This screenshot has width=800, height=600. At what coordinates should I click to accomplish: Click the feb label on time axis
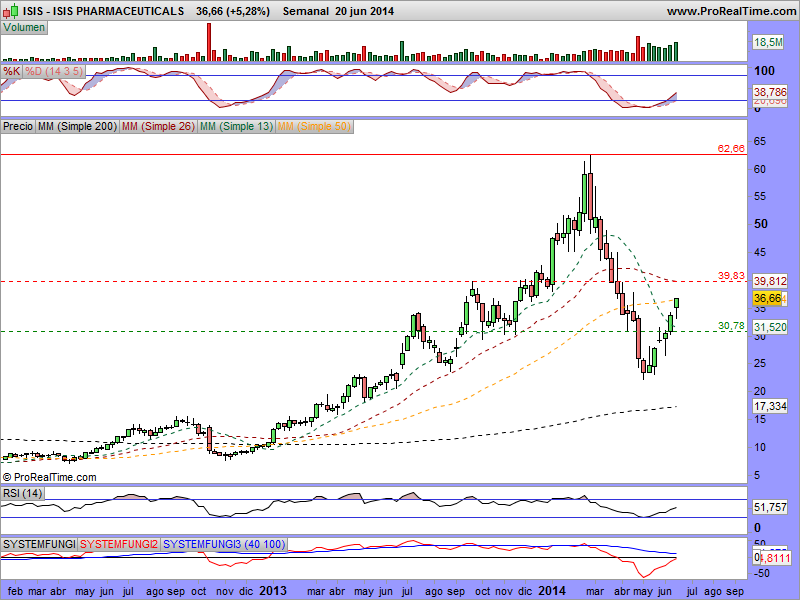tap(15, 591)
